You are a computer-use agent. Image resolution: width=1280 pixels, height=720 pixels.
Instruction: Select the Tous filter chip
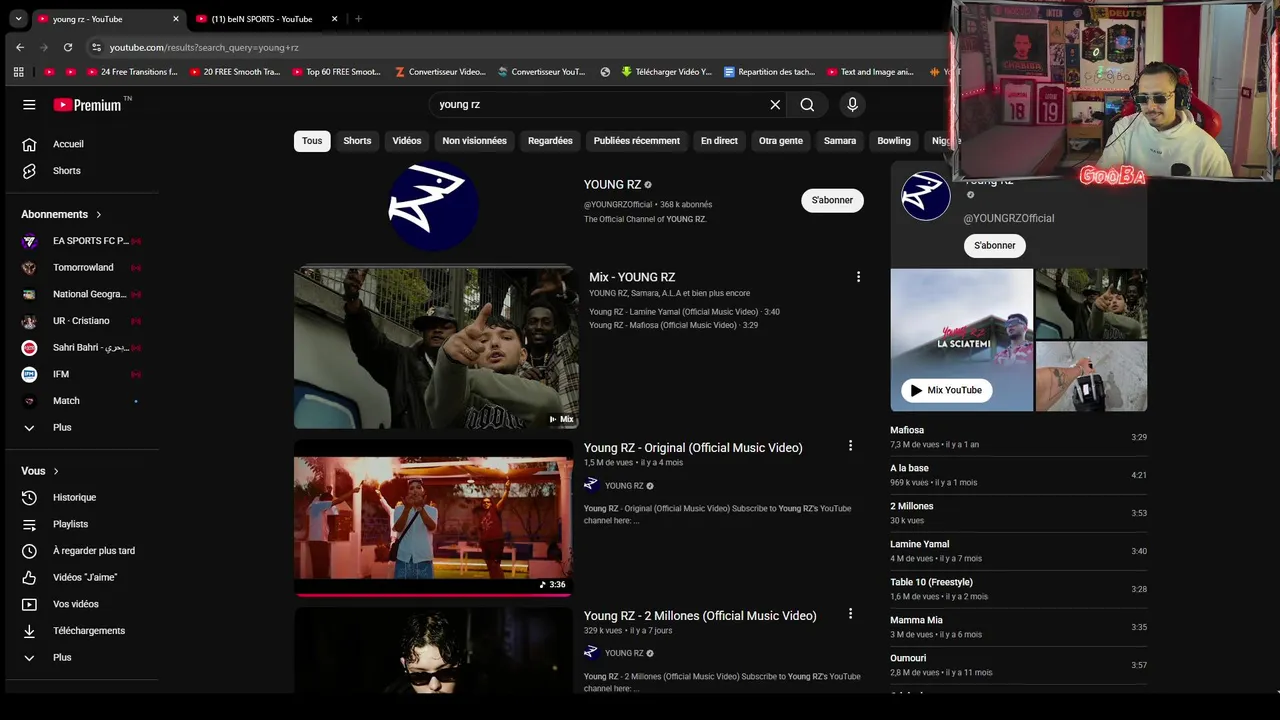pos(312,141)
